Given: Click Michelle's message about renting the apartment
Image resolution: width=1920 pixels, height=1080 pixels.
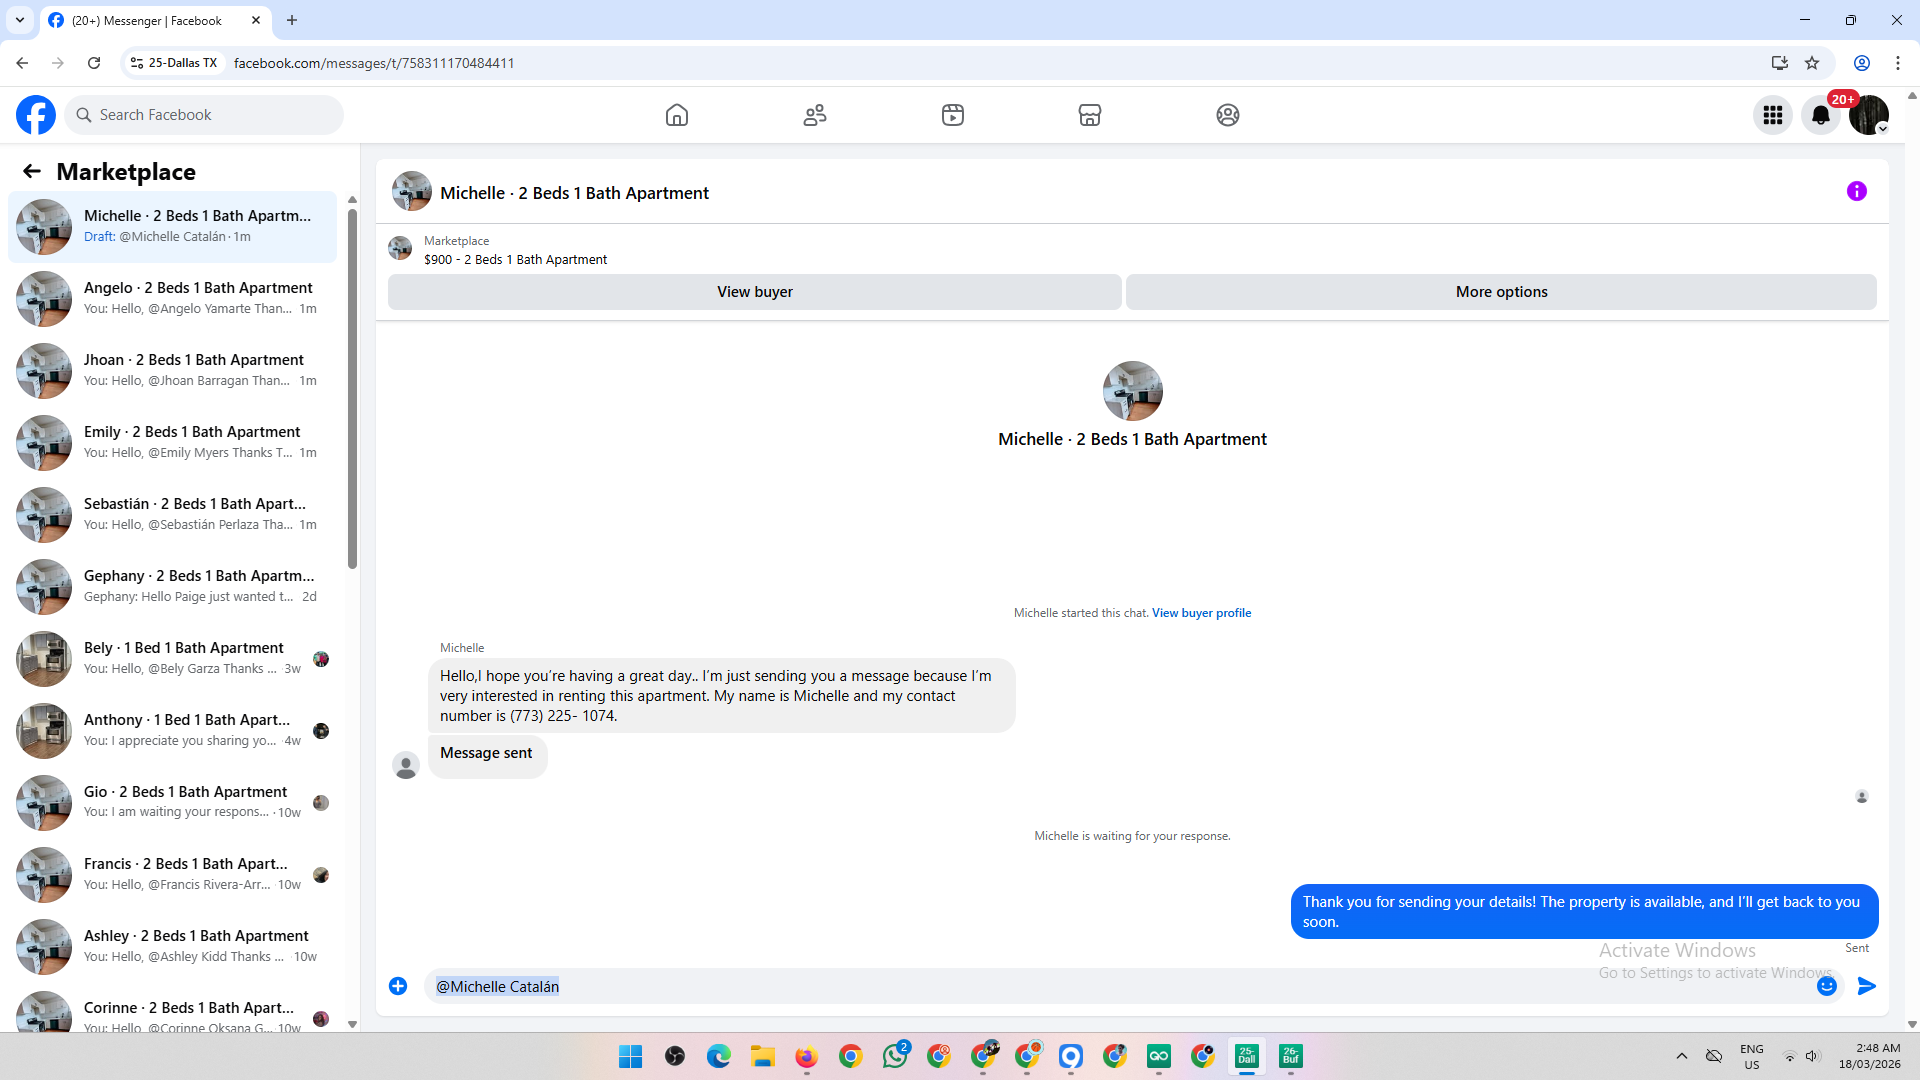Looking at the screenshot, I should point(721,696).
